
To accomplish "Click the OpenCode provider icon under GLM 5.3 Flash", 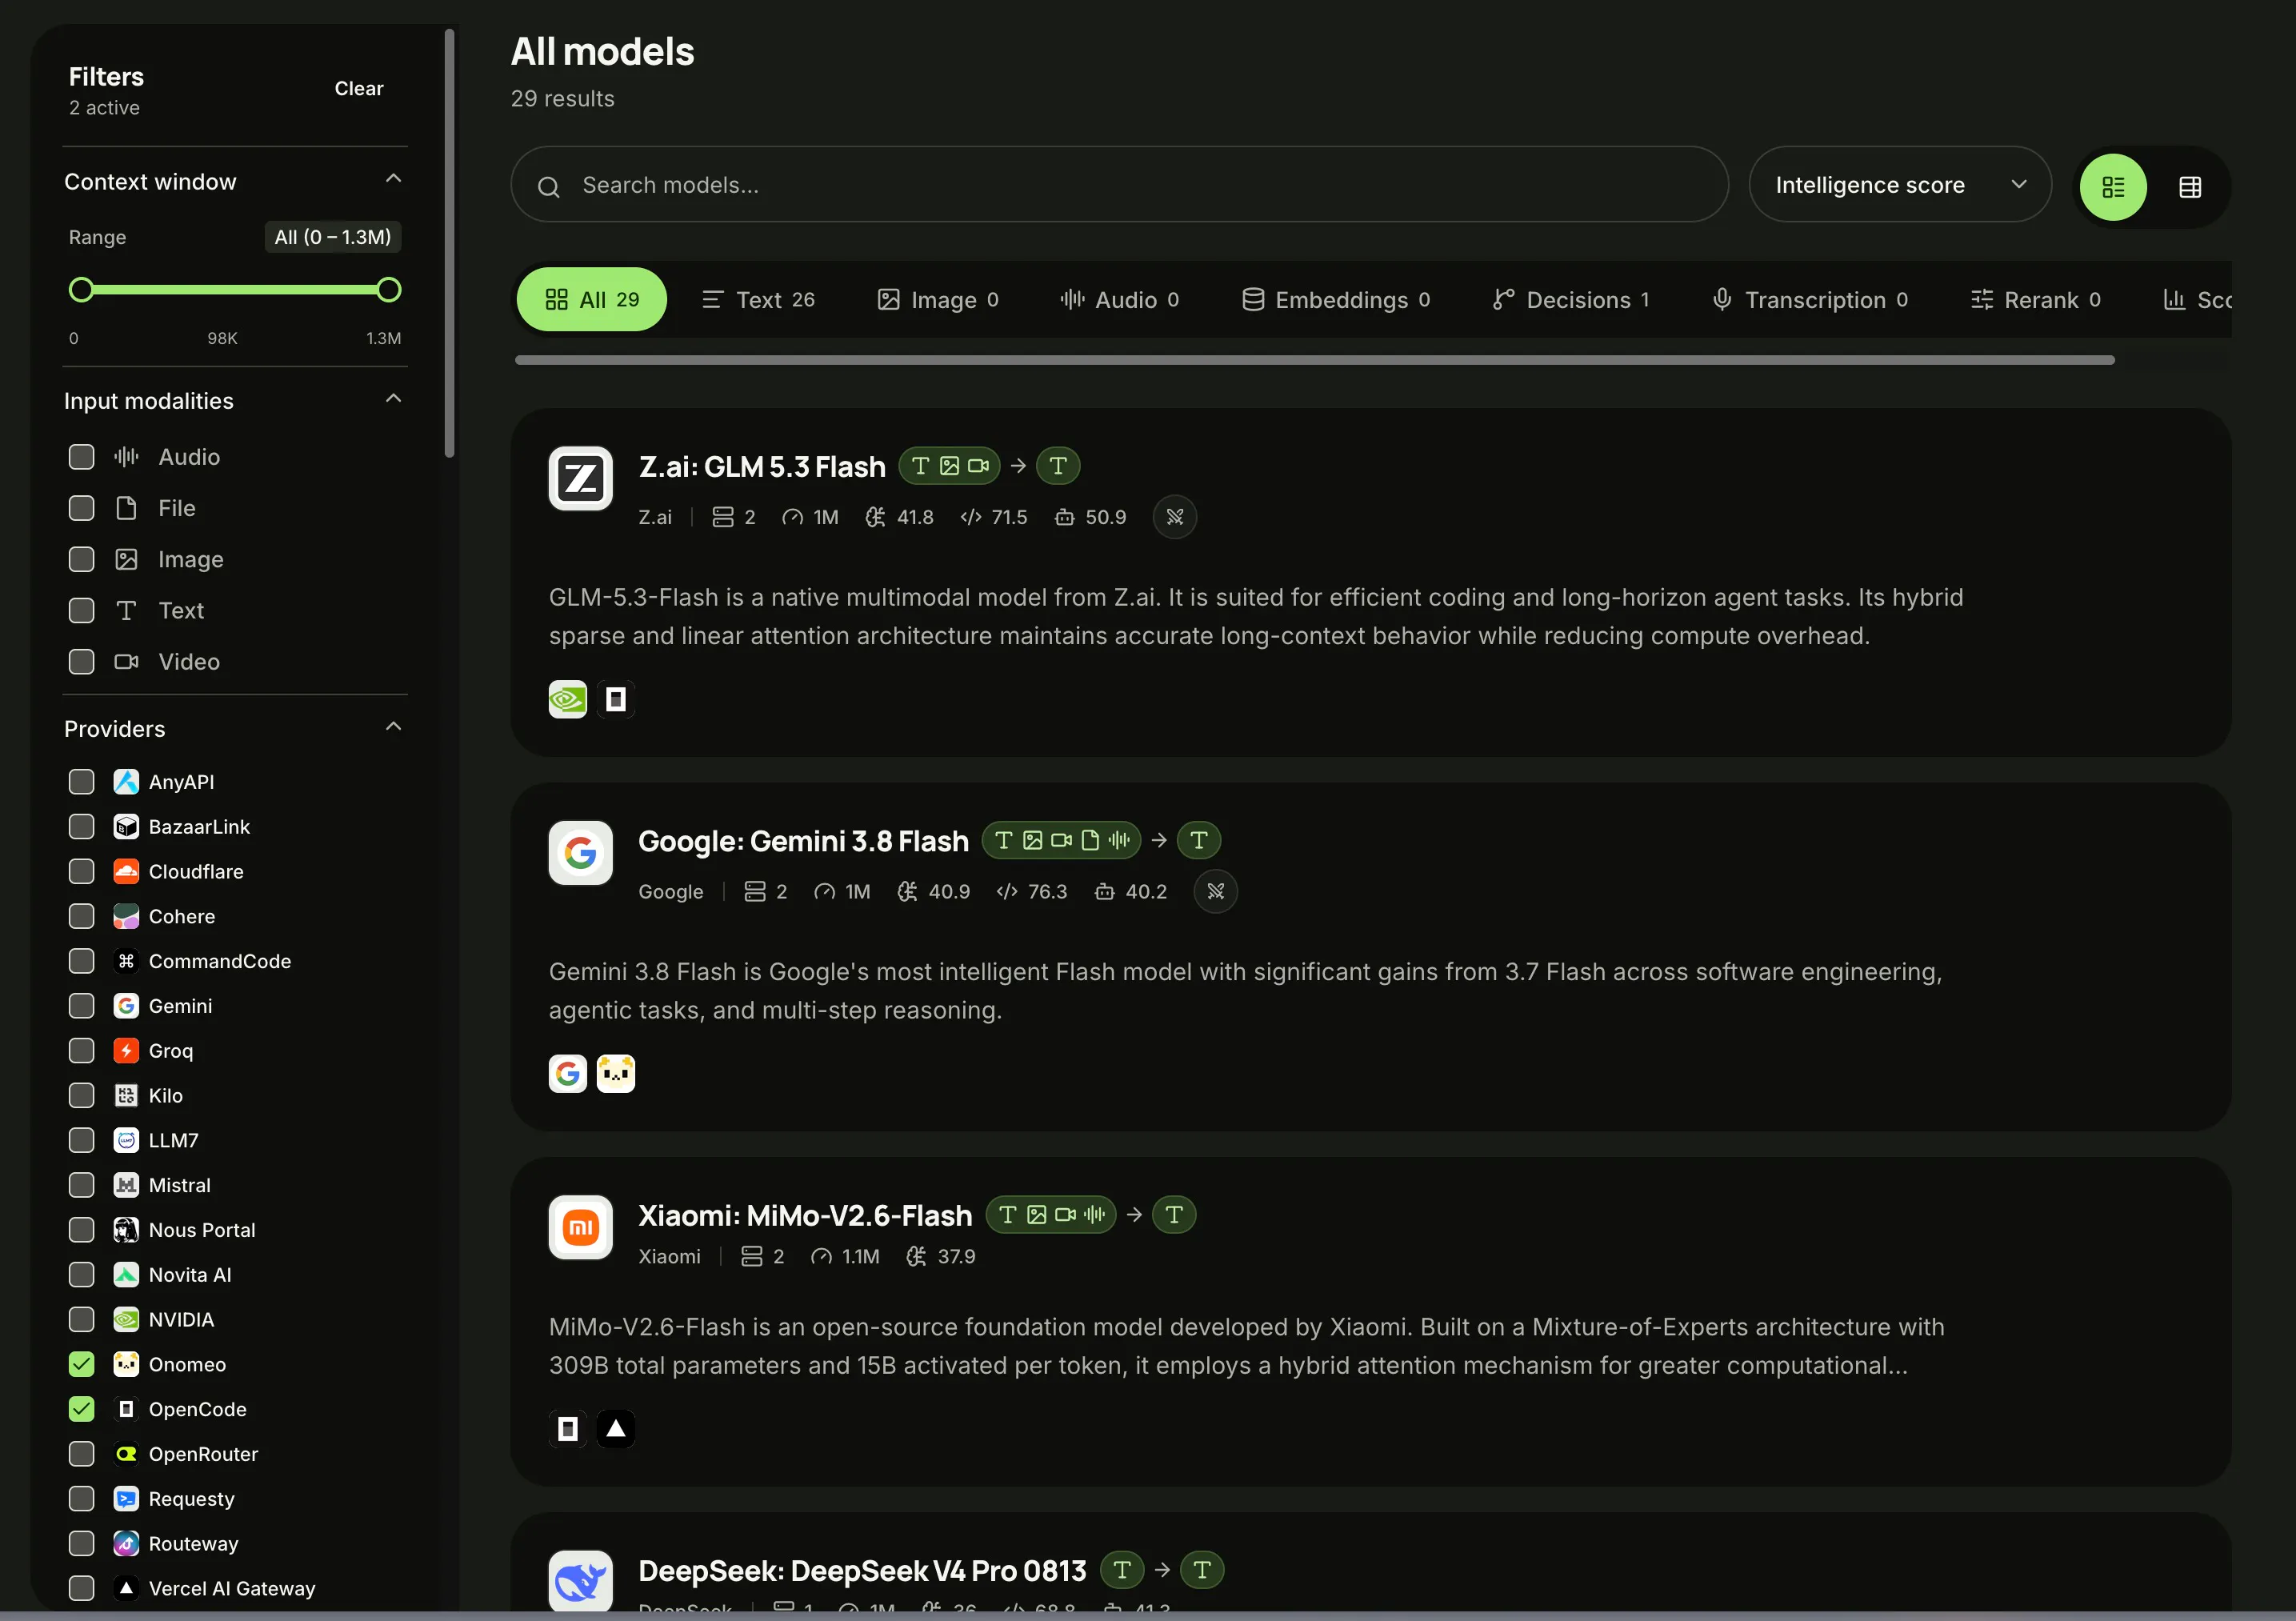I will point(616,699).
